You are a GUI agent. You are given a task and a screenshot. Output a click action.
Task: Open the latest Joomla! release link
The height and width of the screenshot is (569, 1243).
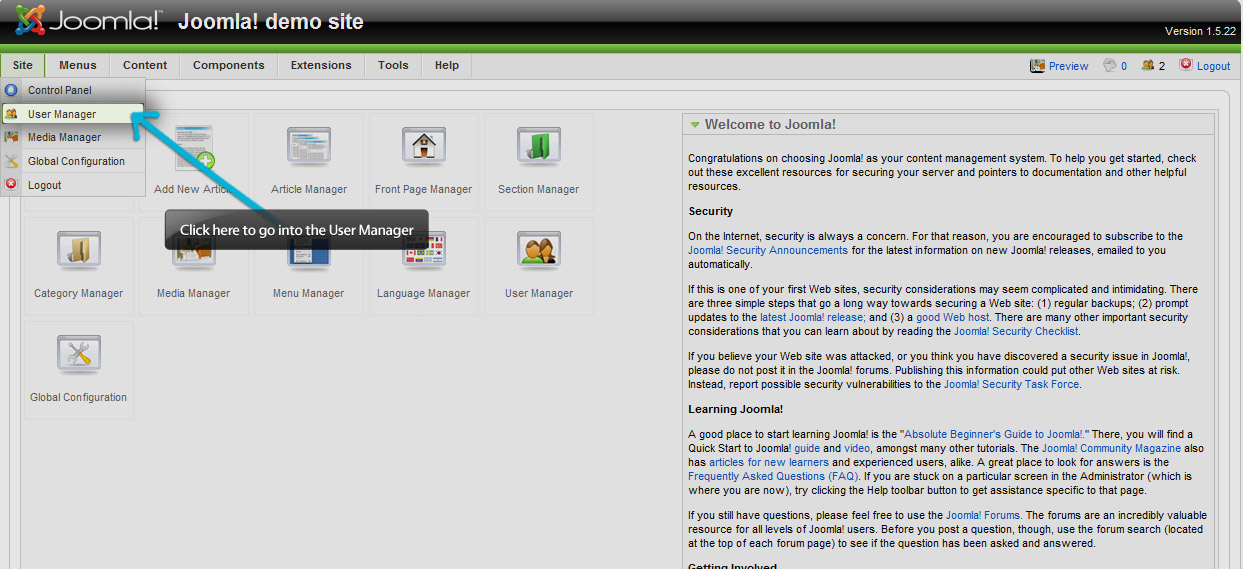[x=813, y=317]
